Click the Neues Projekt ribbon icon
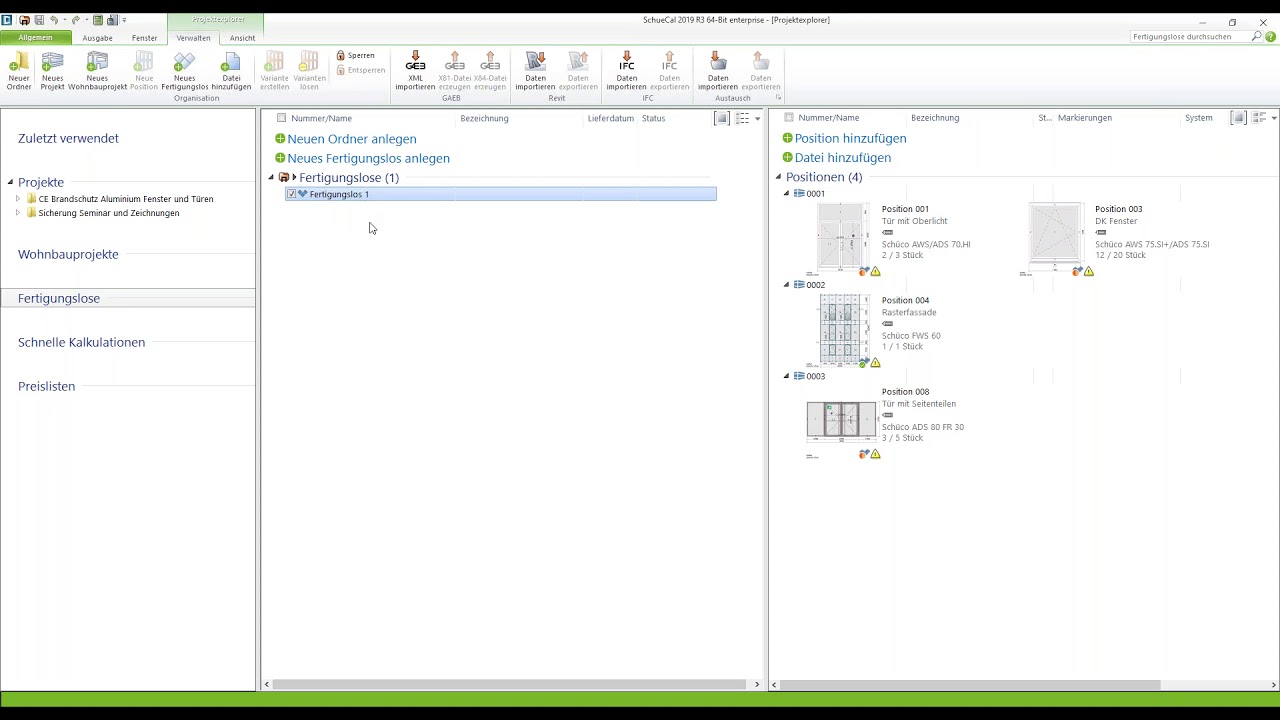 tap(52, 71)
